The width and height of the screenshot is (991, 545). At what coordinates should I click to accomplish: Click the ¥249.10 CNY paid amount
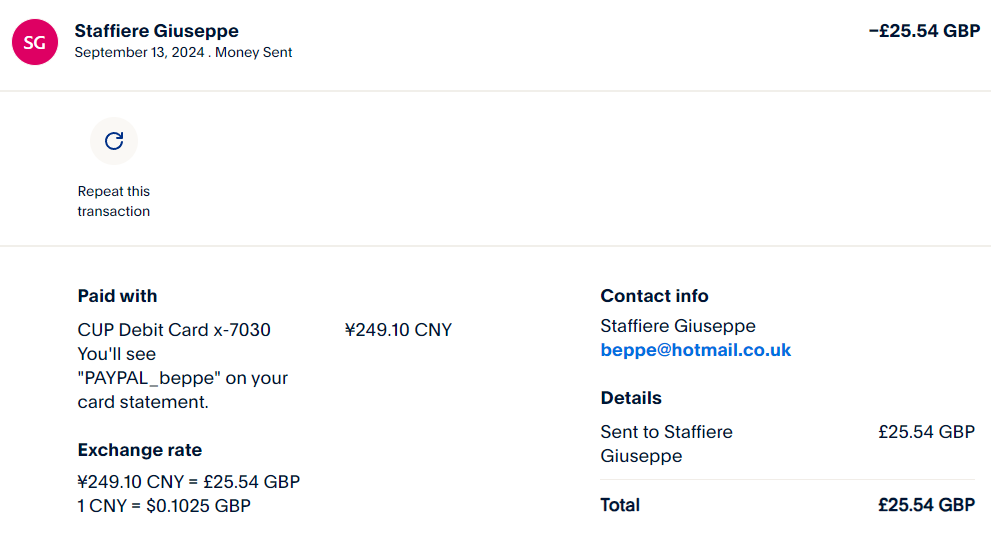tap(398, 330)
